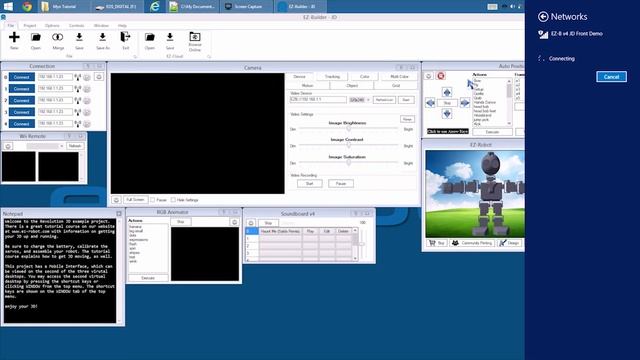
Task: Go back with the Networks arrow icon
Action: pos(543,17)
